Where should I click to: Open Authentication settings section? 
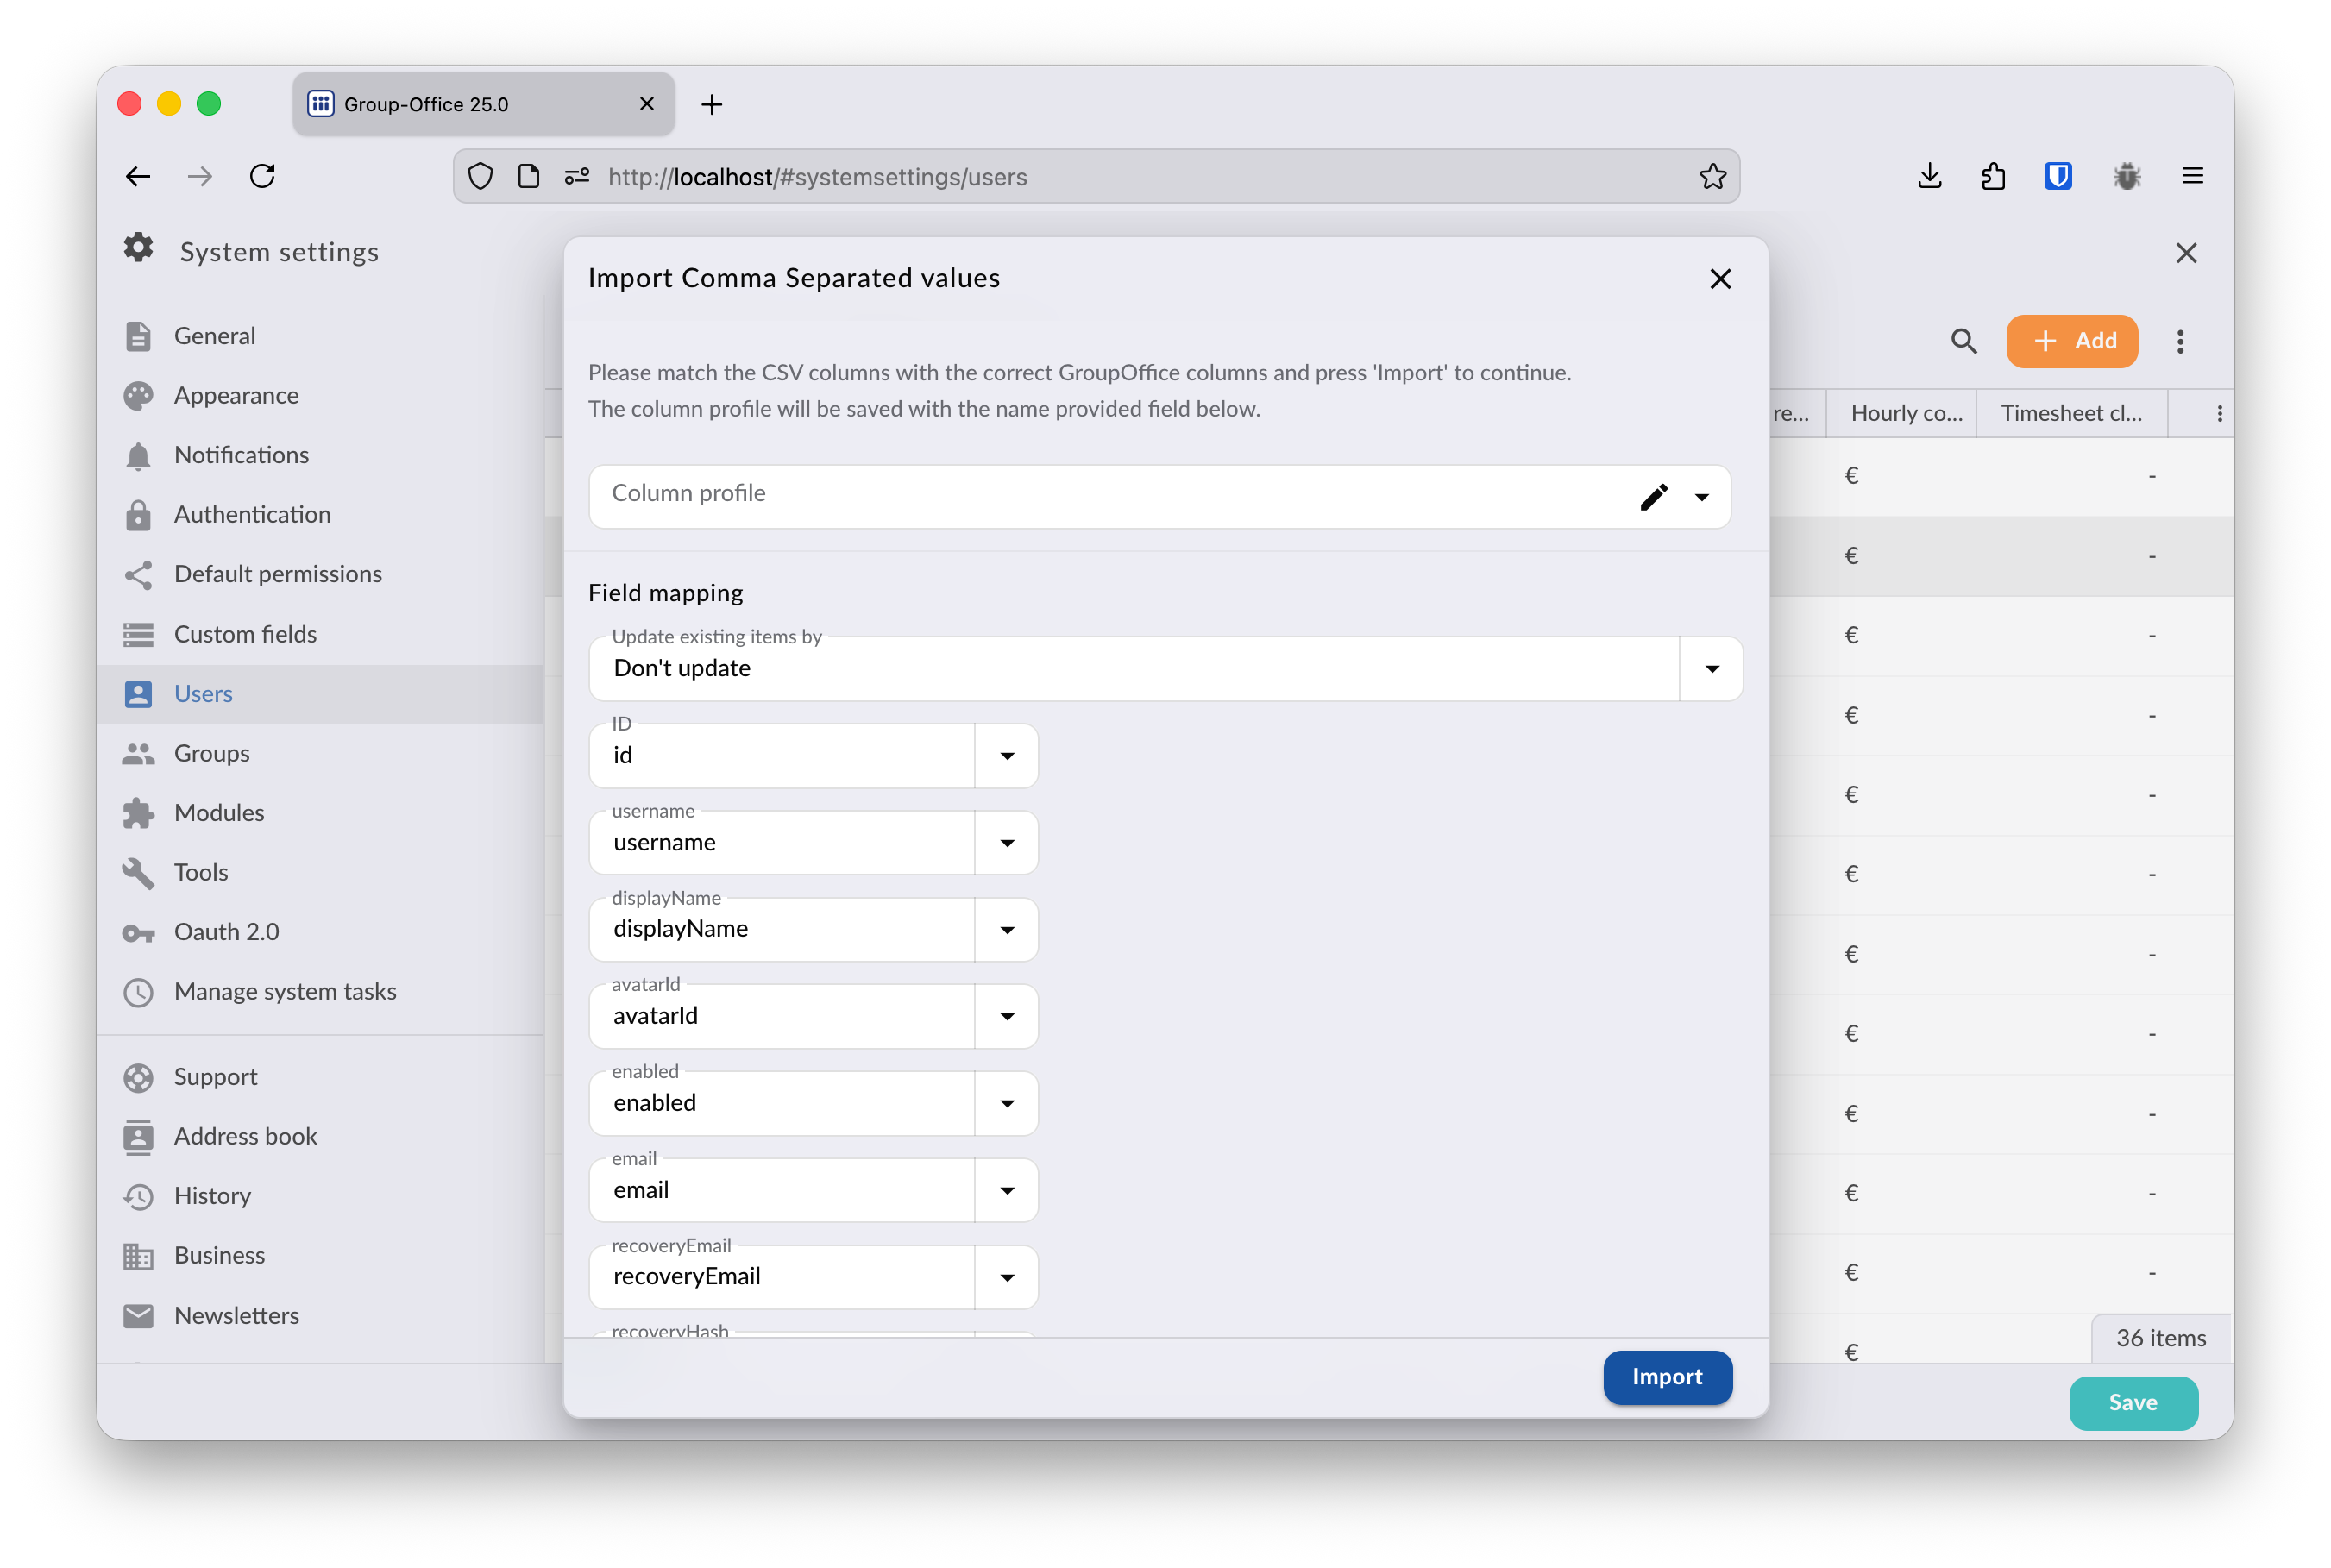click(320, 515)
